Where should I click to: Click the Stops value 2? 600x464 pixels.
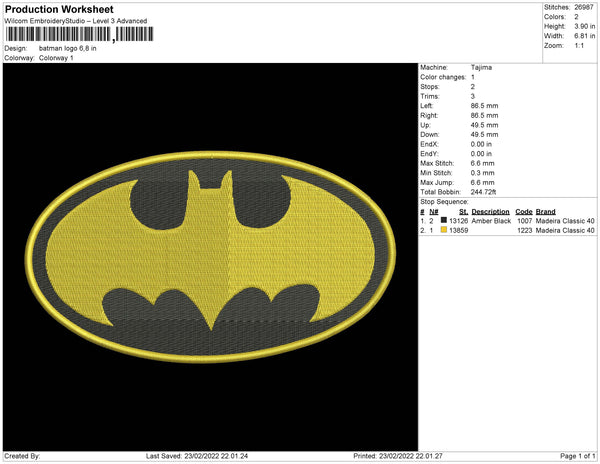(x=473, y=86)
